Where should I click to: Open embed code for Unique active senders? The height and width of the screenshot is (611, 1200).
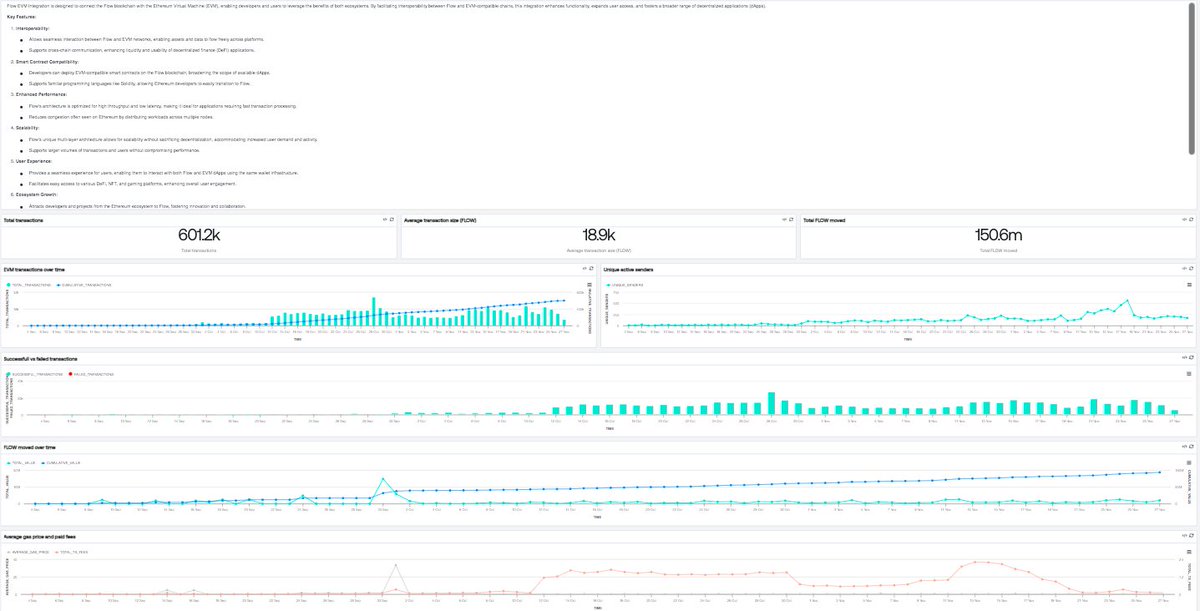coord(1184,268)
